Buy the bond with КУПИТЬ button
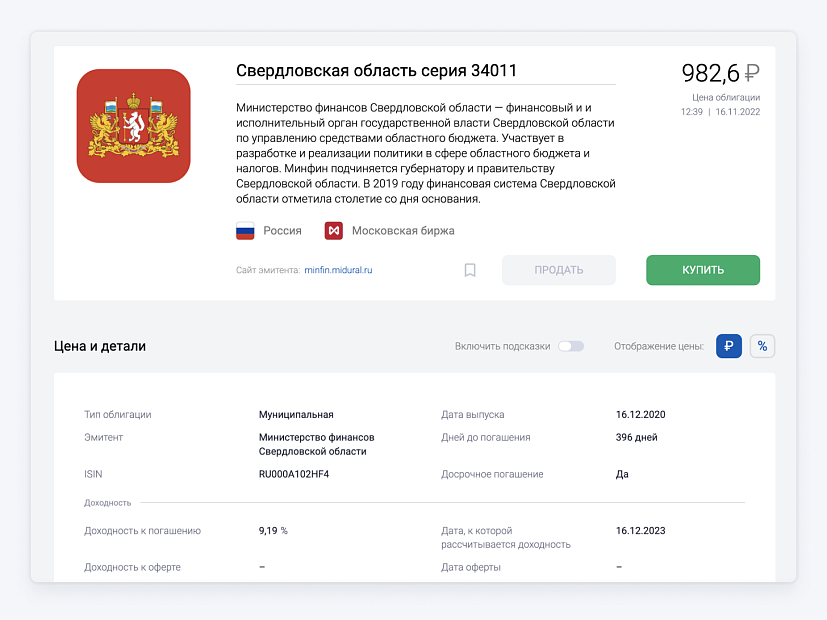Viewport: 827px width, 620px height. [x=703, y=270]
